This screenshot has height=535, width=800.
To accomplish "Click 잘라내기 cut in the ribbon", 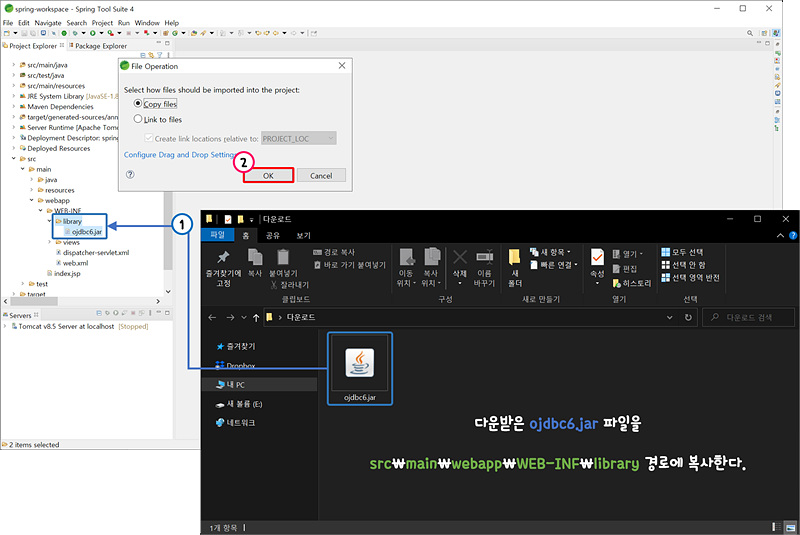I will pos(290,285).
